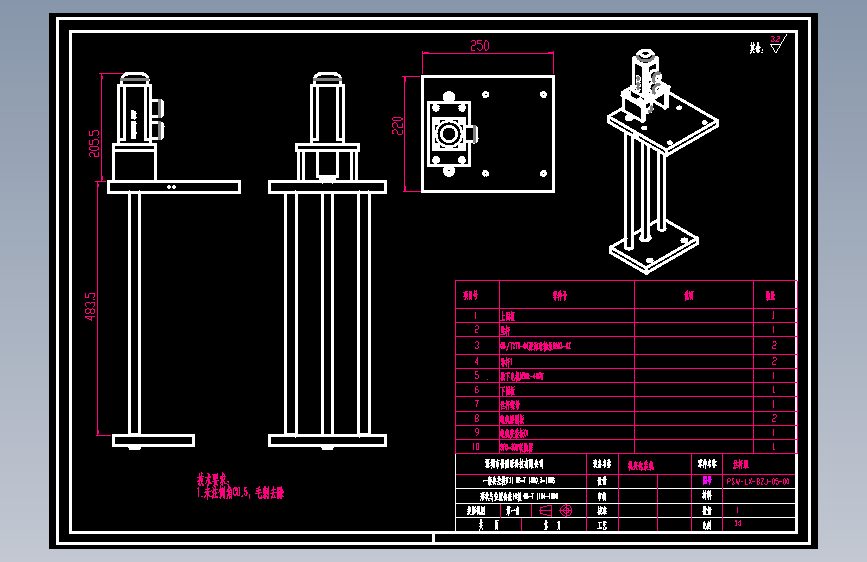Click the first-angle projection symbol in title block

[x=556, y=510]
